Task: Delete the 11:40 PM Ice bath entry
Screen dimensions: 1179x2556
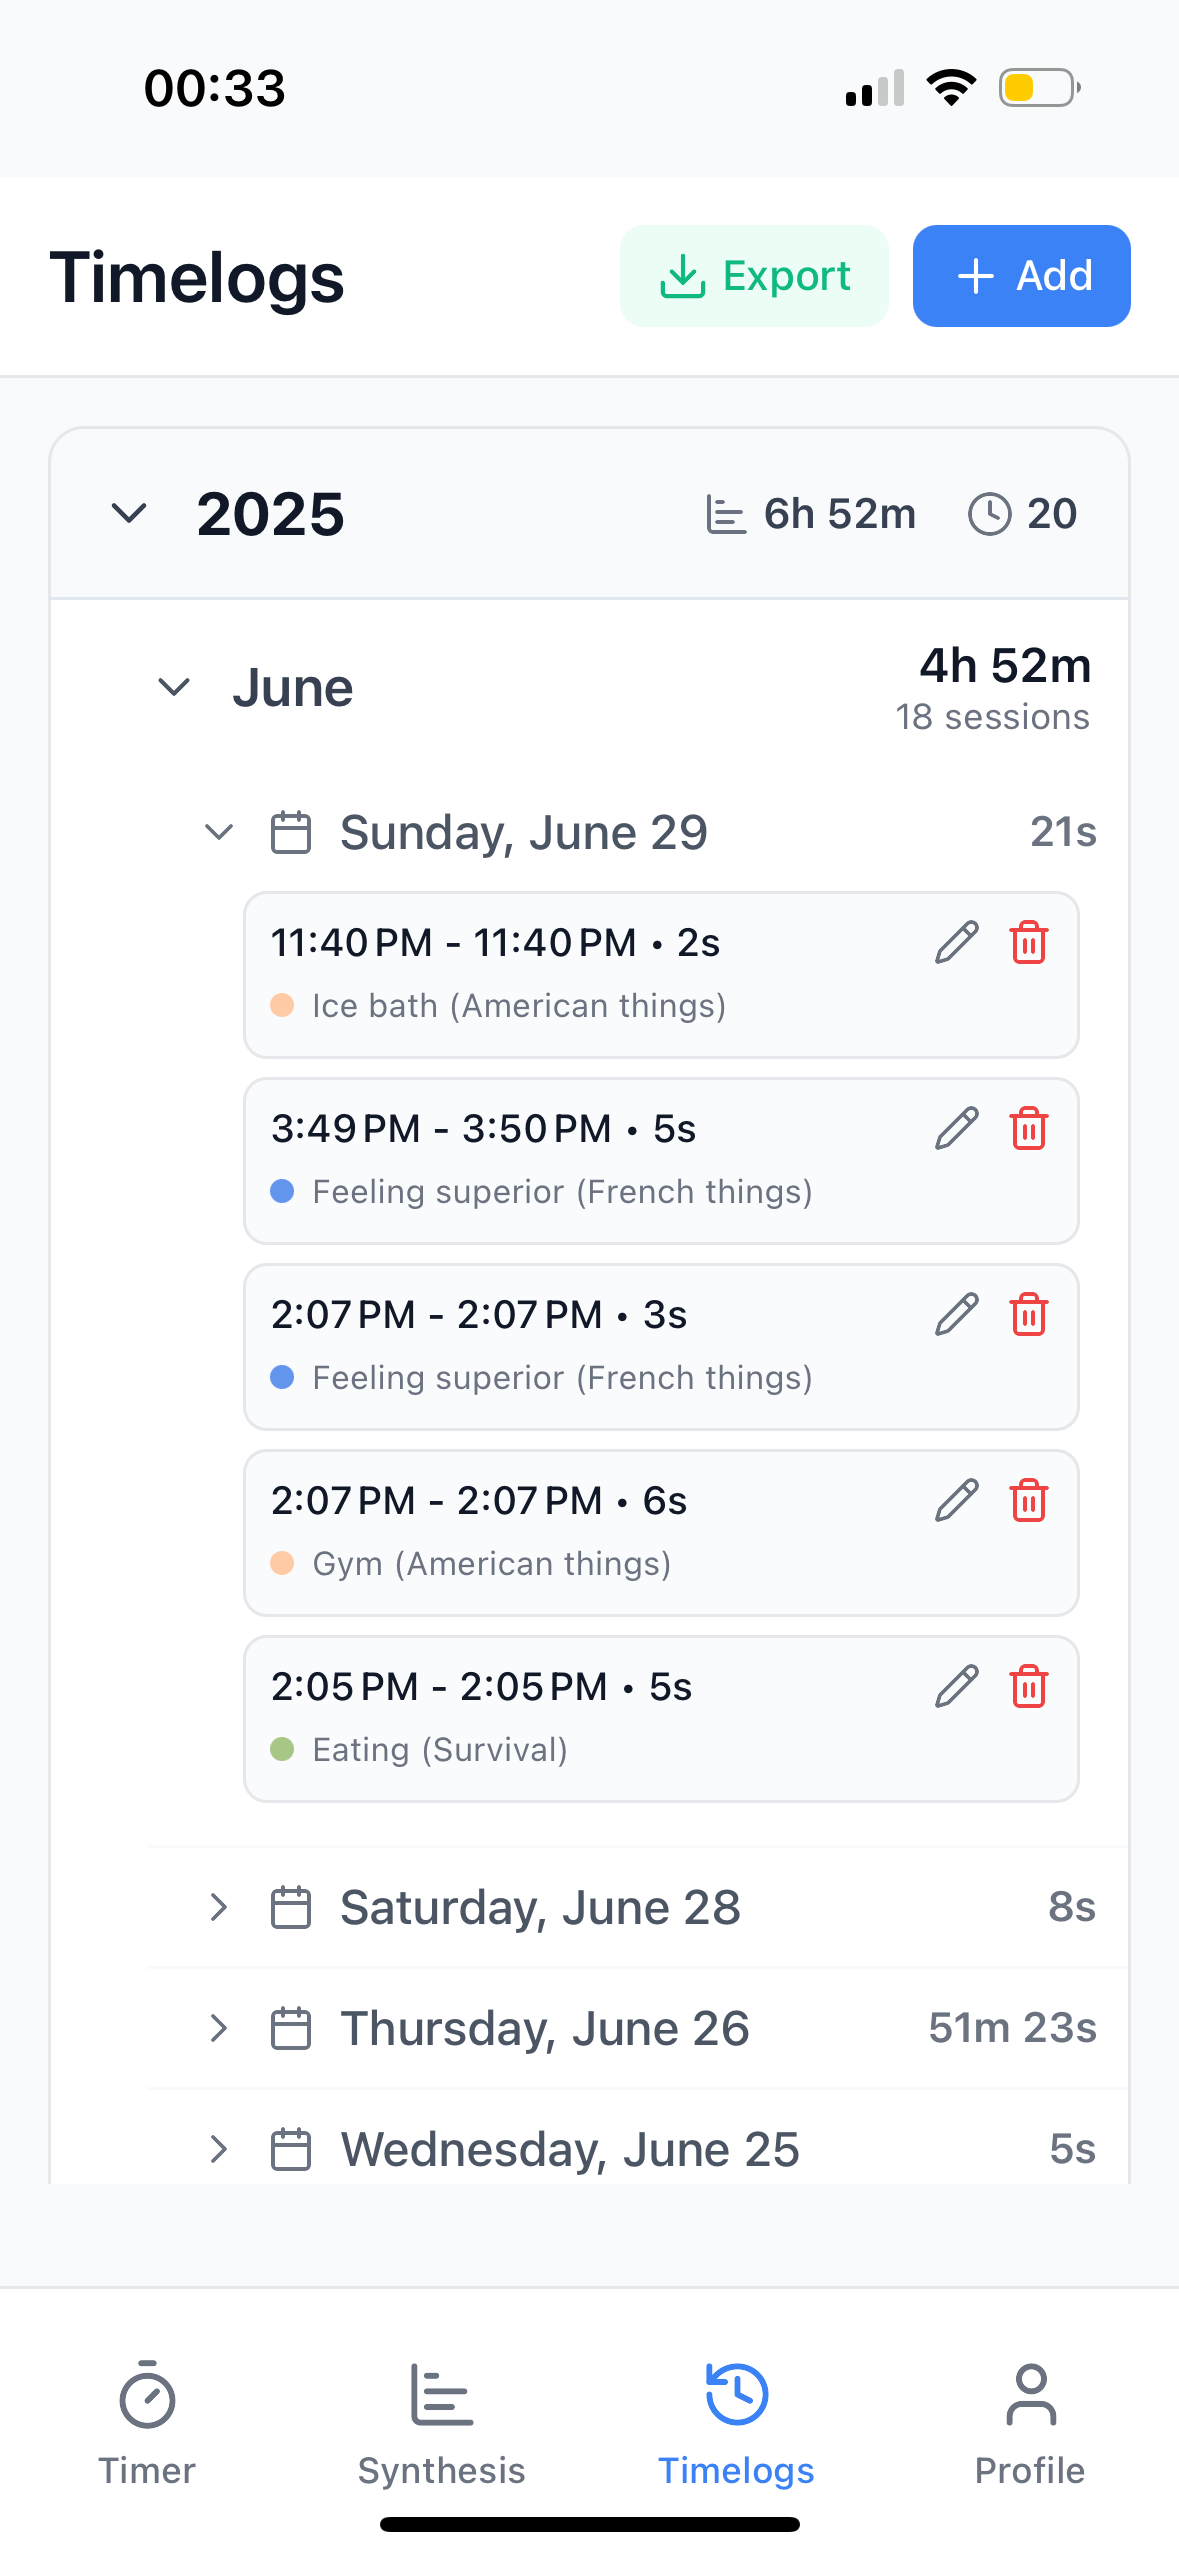Action: pos(1028,942)
